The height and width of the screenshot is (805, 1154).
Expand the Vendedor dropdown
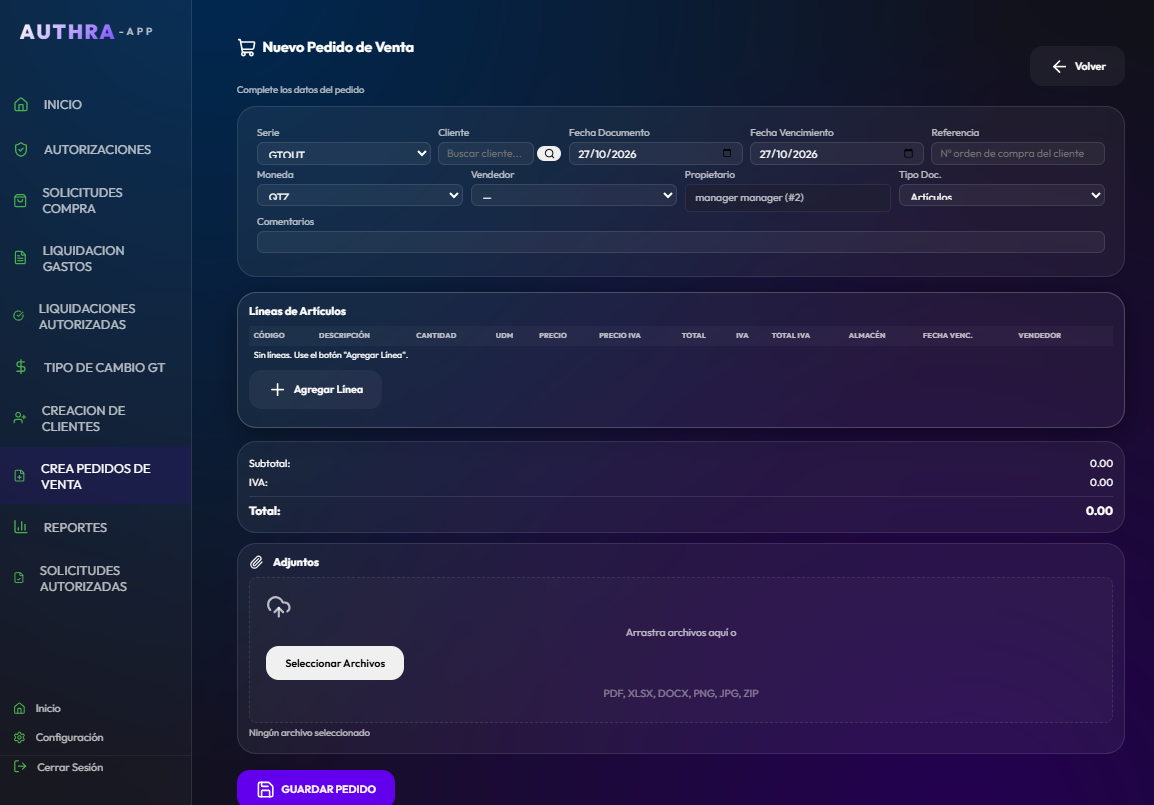click(574, 196)
